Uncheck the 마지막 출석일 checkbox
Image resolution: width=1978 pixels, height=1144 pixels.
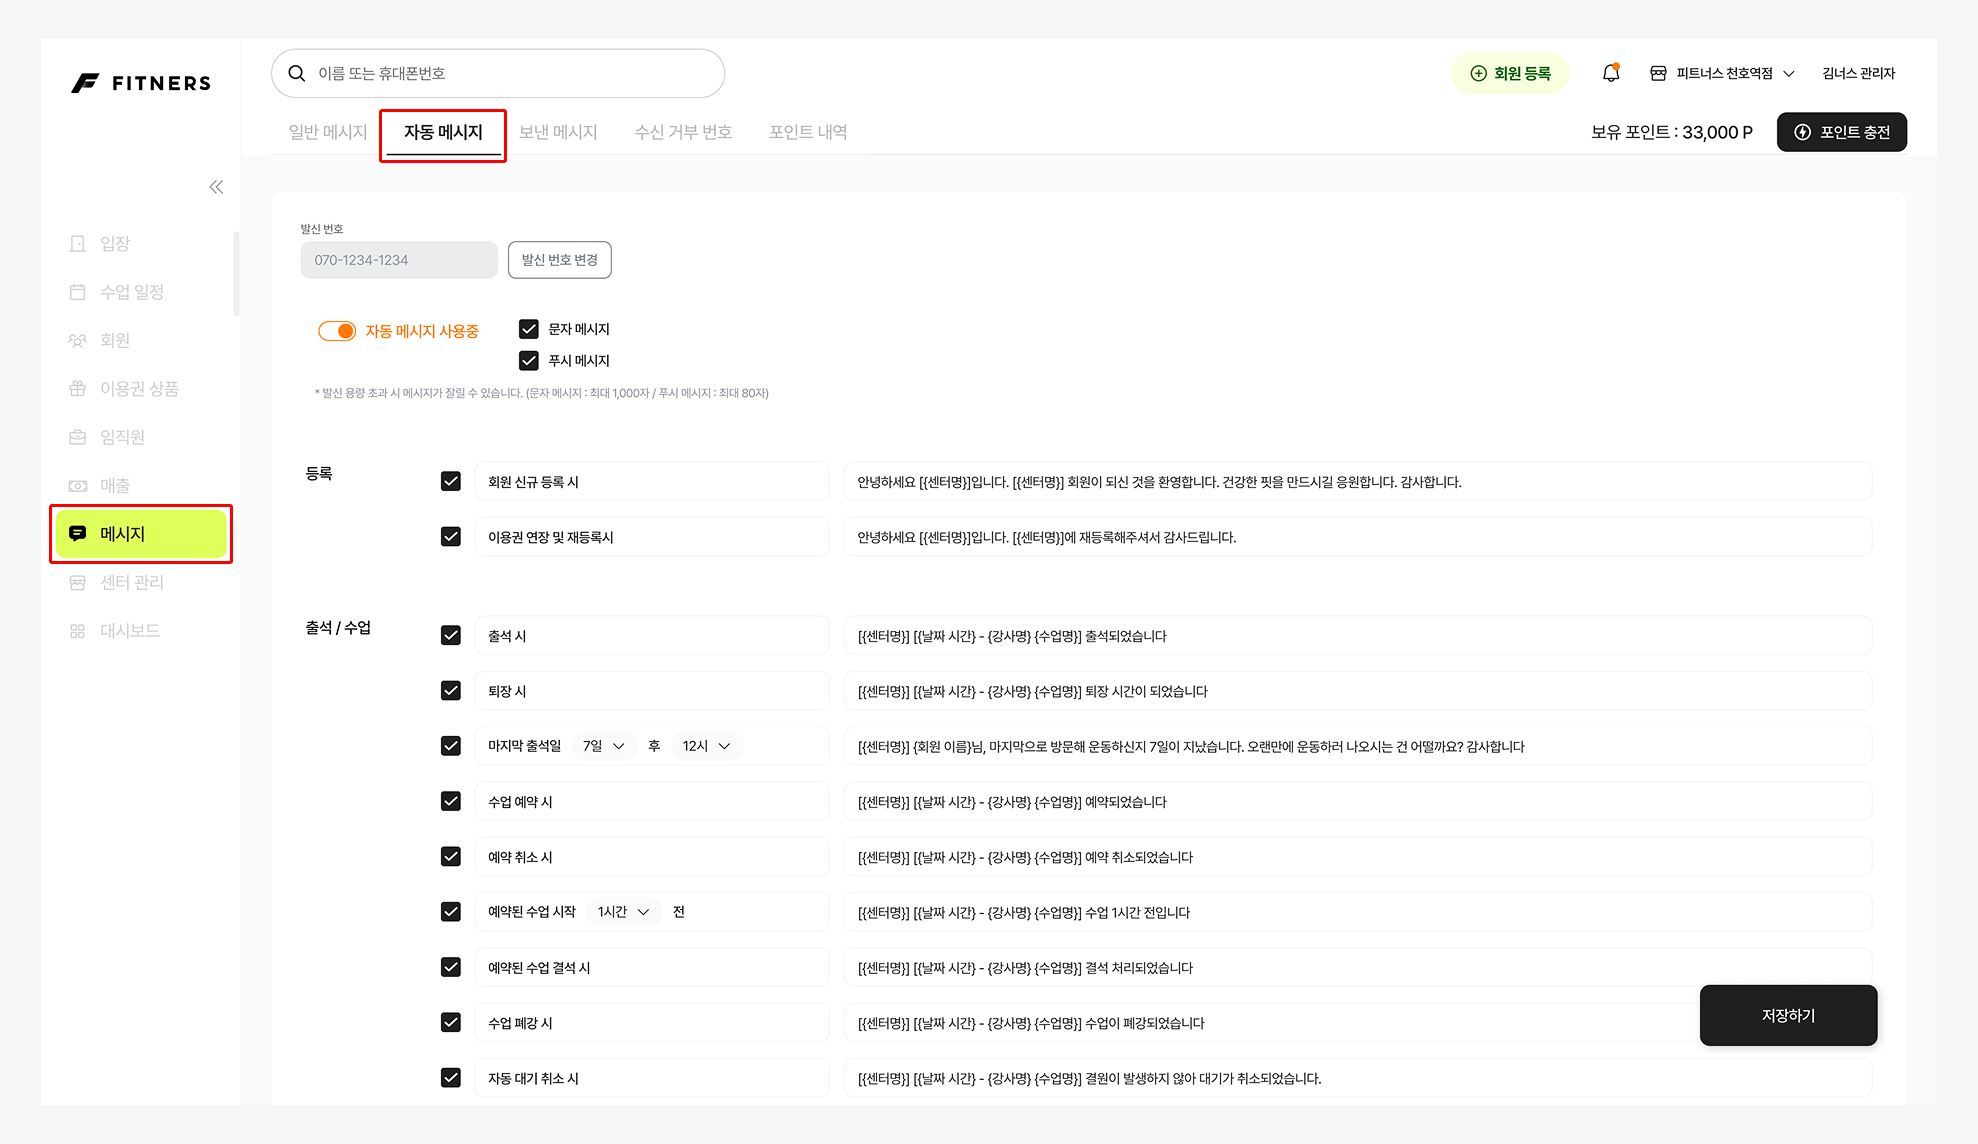pyautogui.click(x=451, y=746)
